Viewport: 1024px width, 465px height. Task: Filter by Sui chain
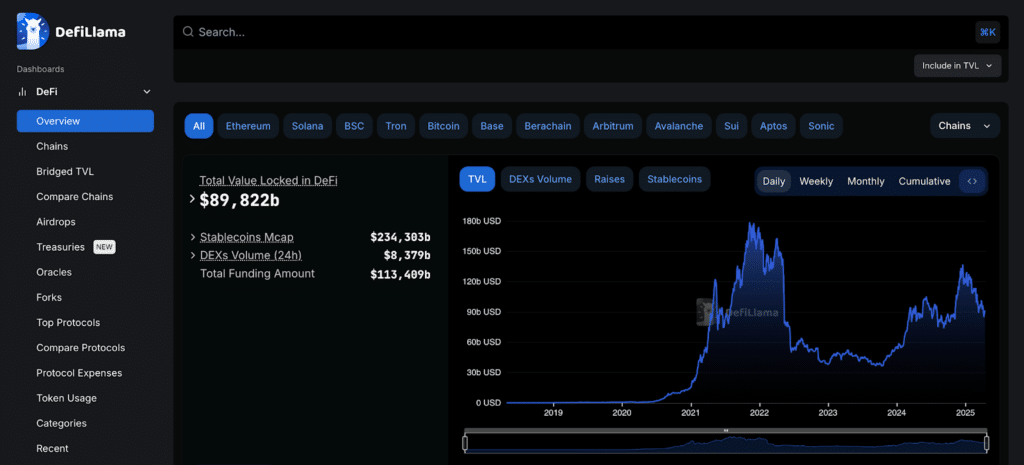(731, 126)
